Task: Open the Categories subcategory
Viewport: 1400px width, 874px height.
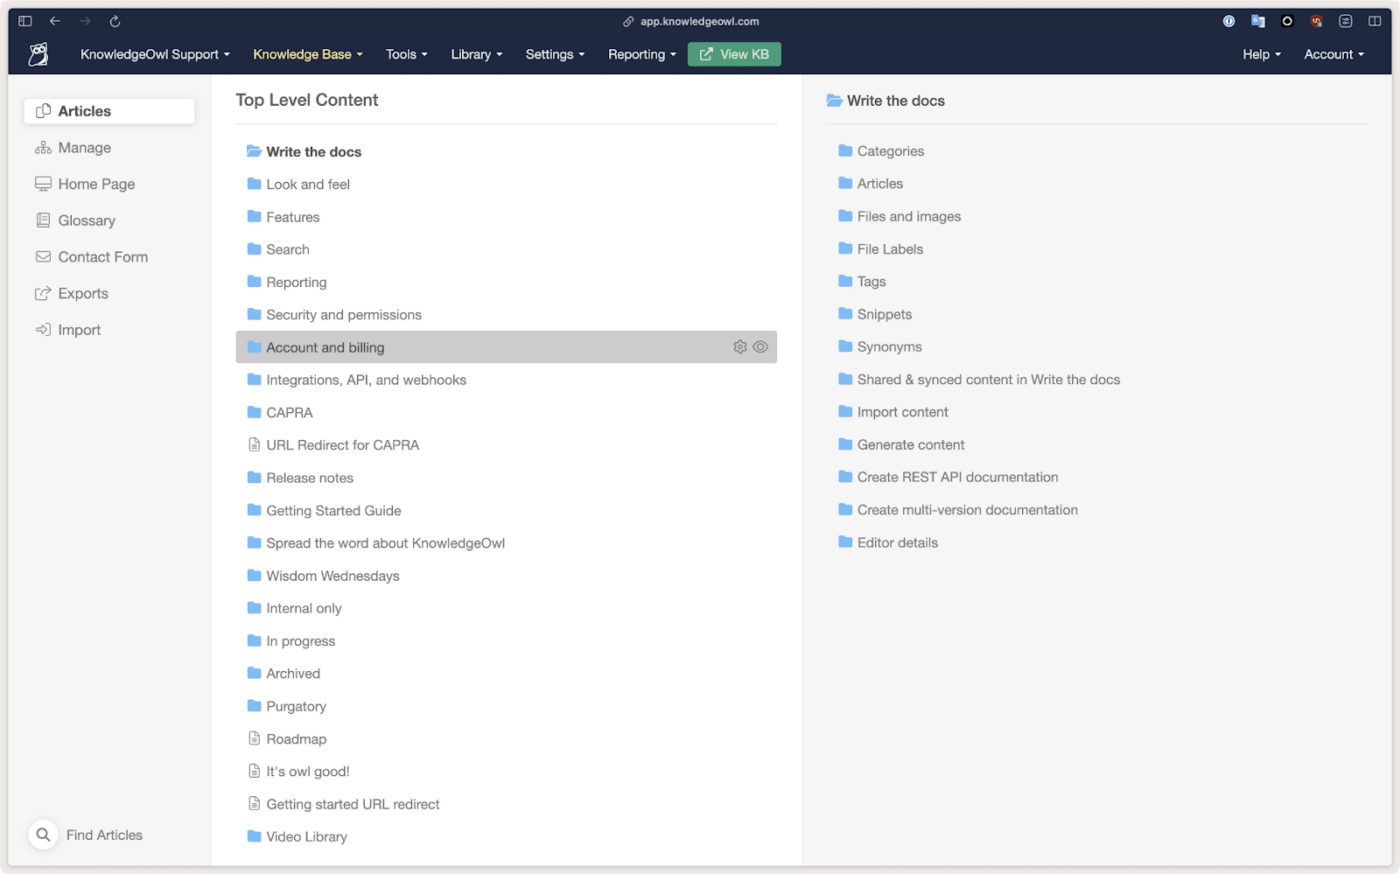Action: pos(890,151)
